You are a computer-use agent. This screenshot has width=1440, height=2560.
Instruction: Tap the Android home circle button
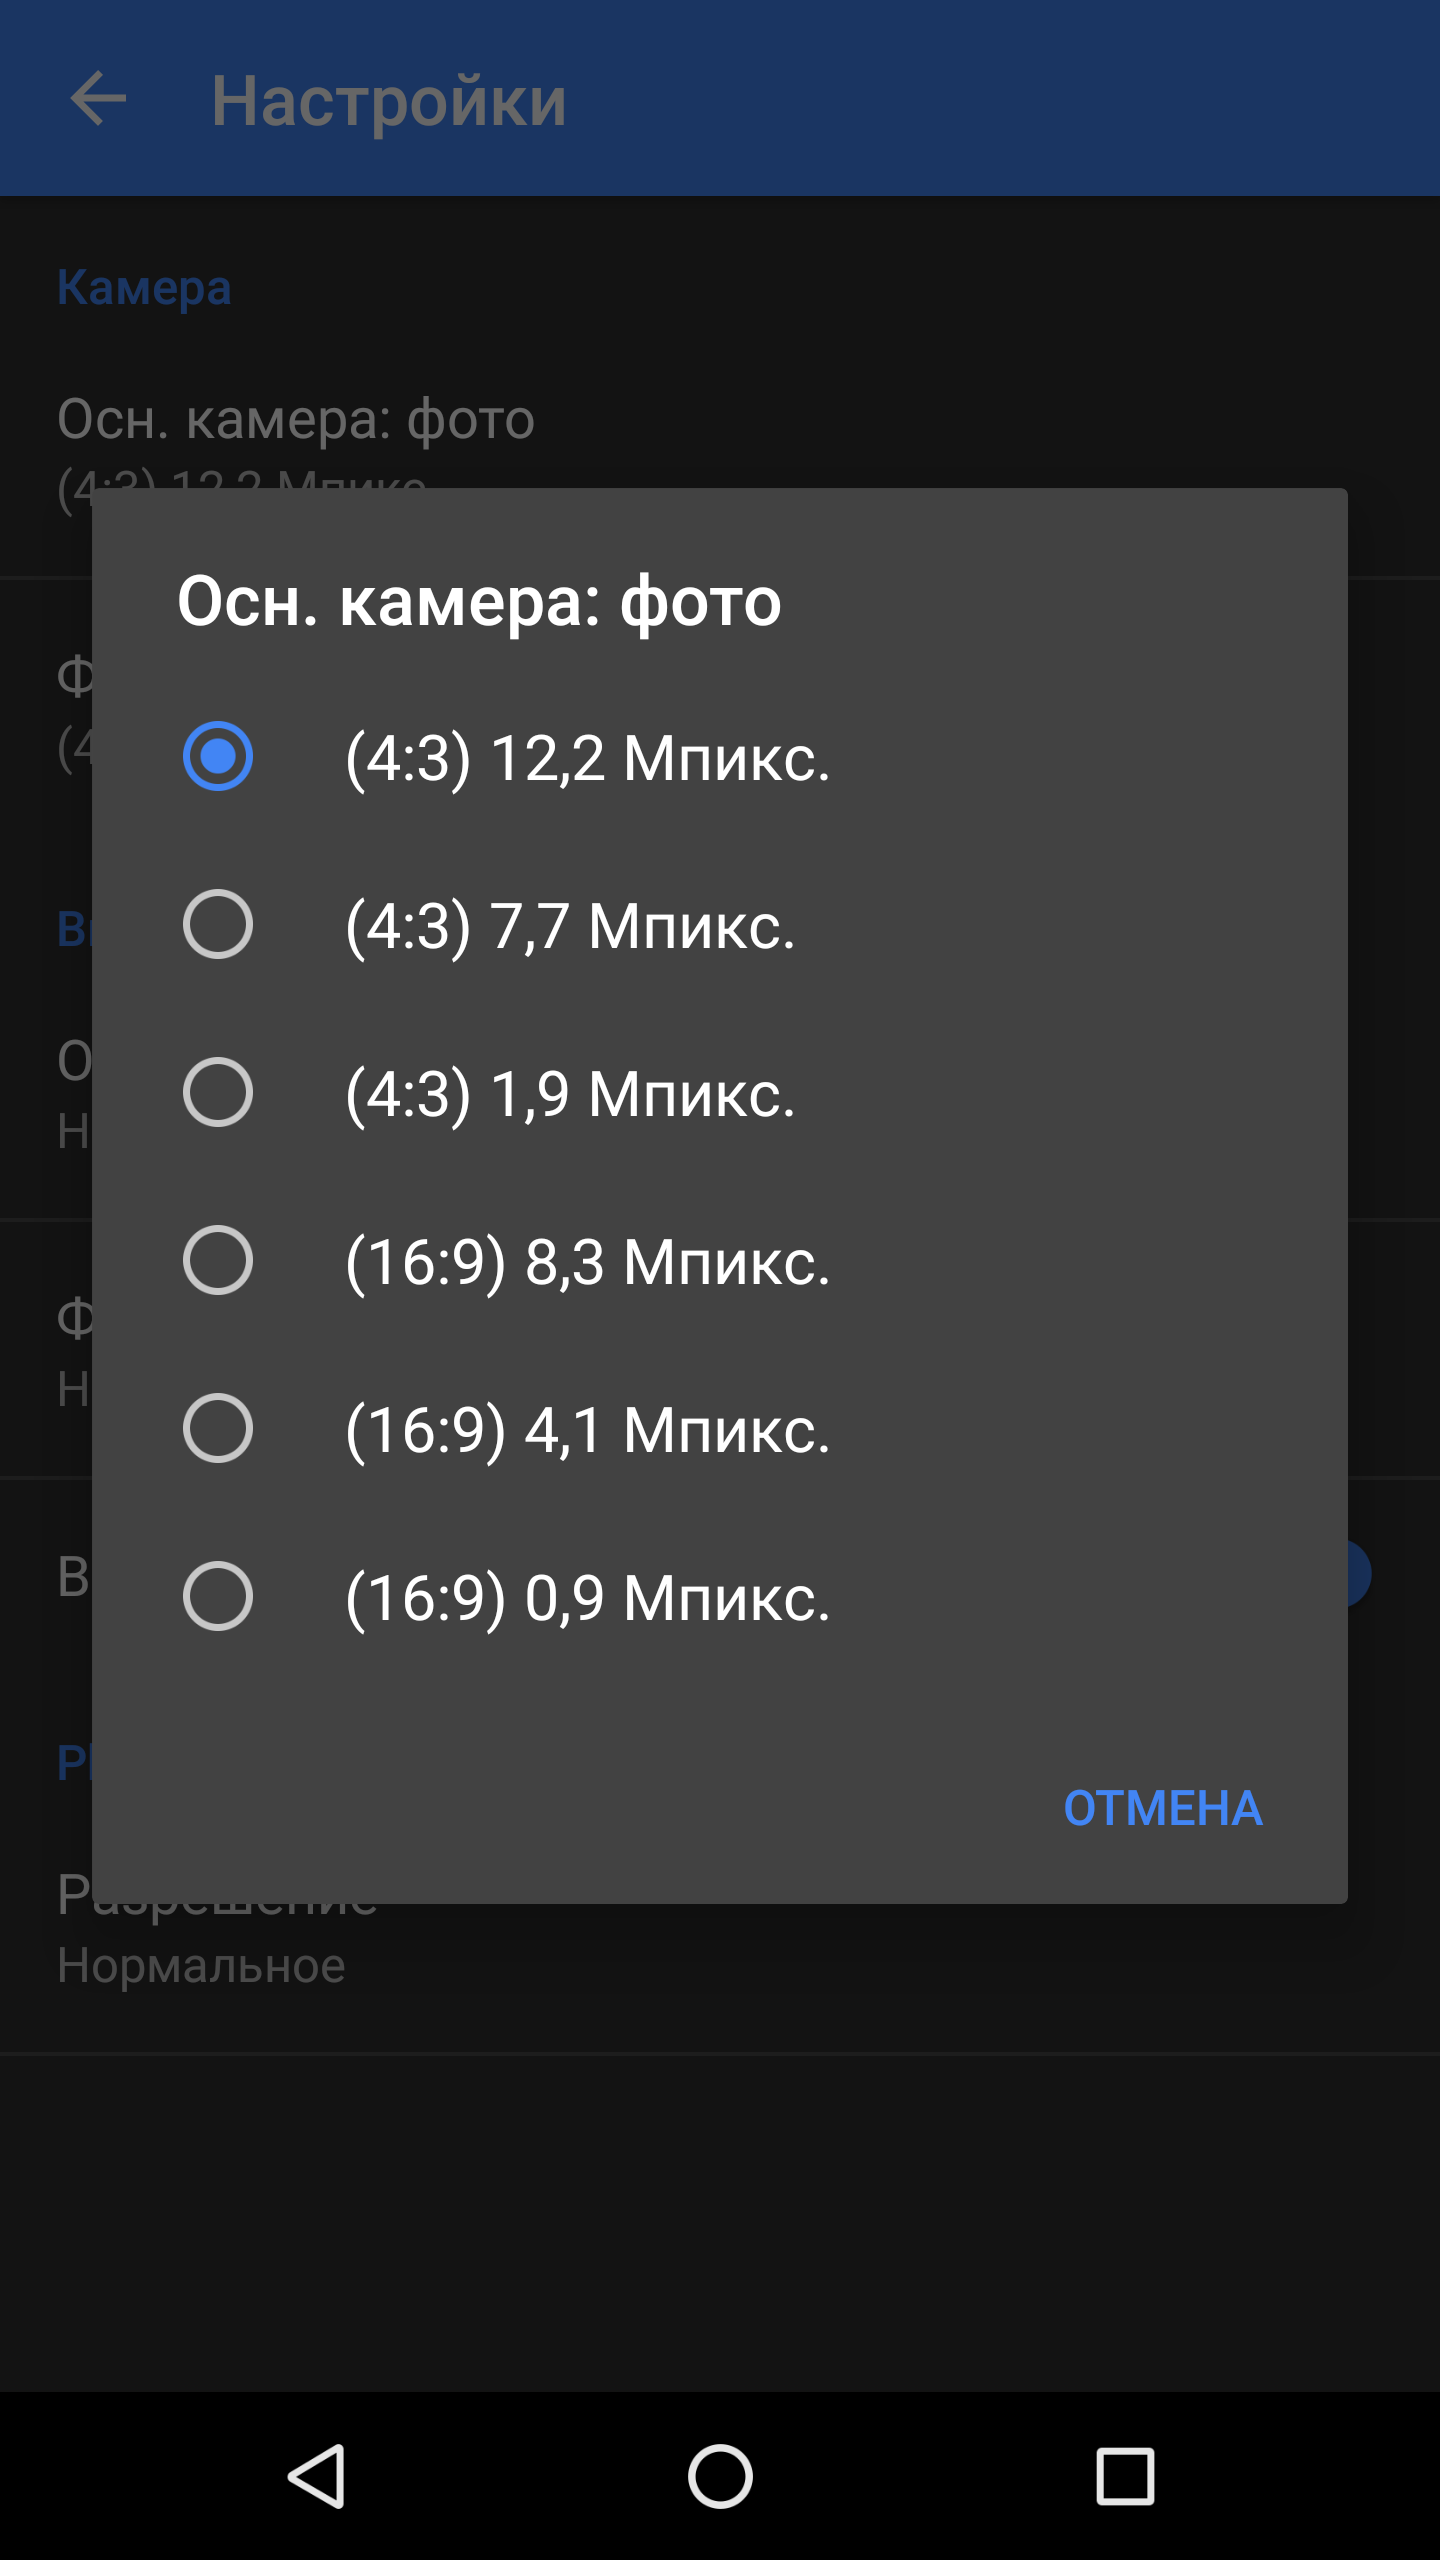tap(720, 2476)
